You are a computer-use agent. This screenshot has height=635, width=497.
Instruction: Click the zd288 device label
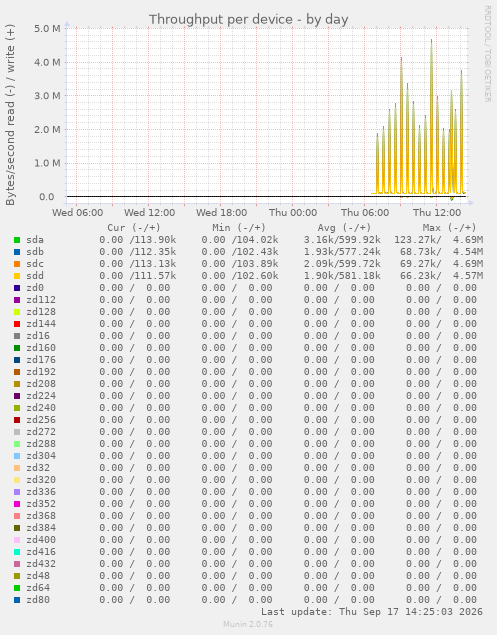(x=41, y=444)
